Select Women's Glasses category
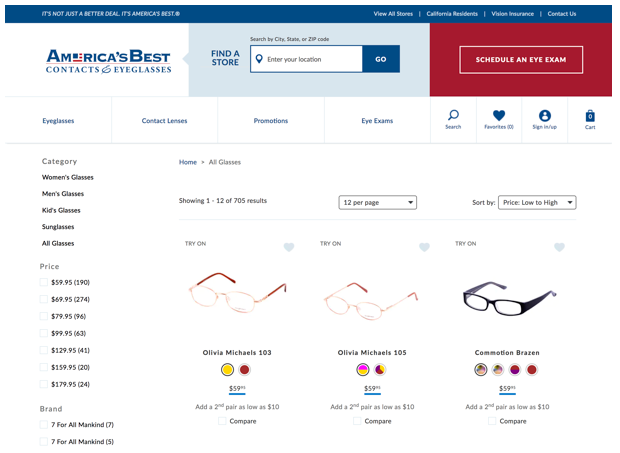620x453 pixels. [x=68, y=177]
